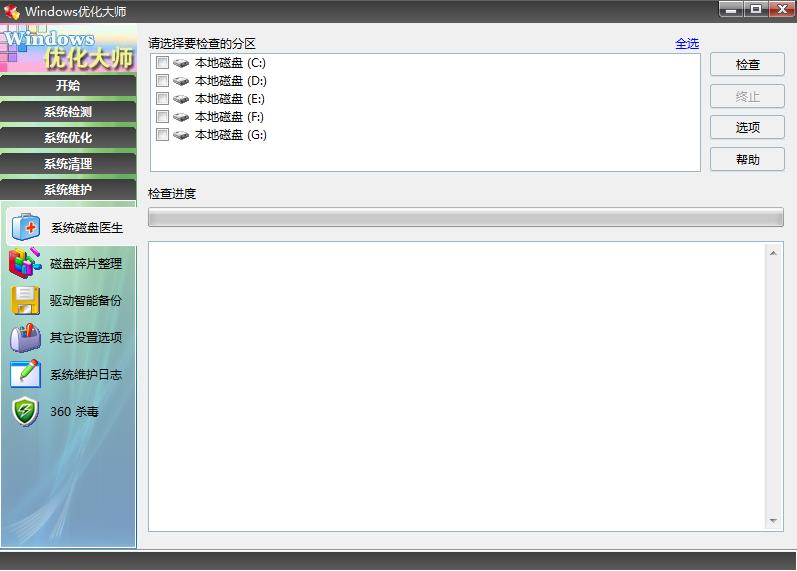Click the 检查 button
Screen dimensions: 797x571
[747, 65]
